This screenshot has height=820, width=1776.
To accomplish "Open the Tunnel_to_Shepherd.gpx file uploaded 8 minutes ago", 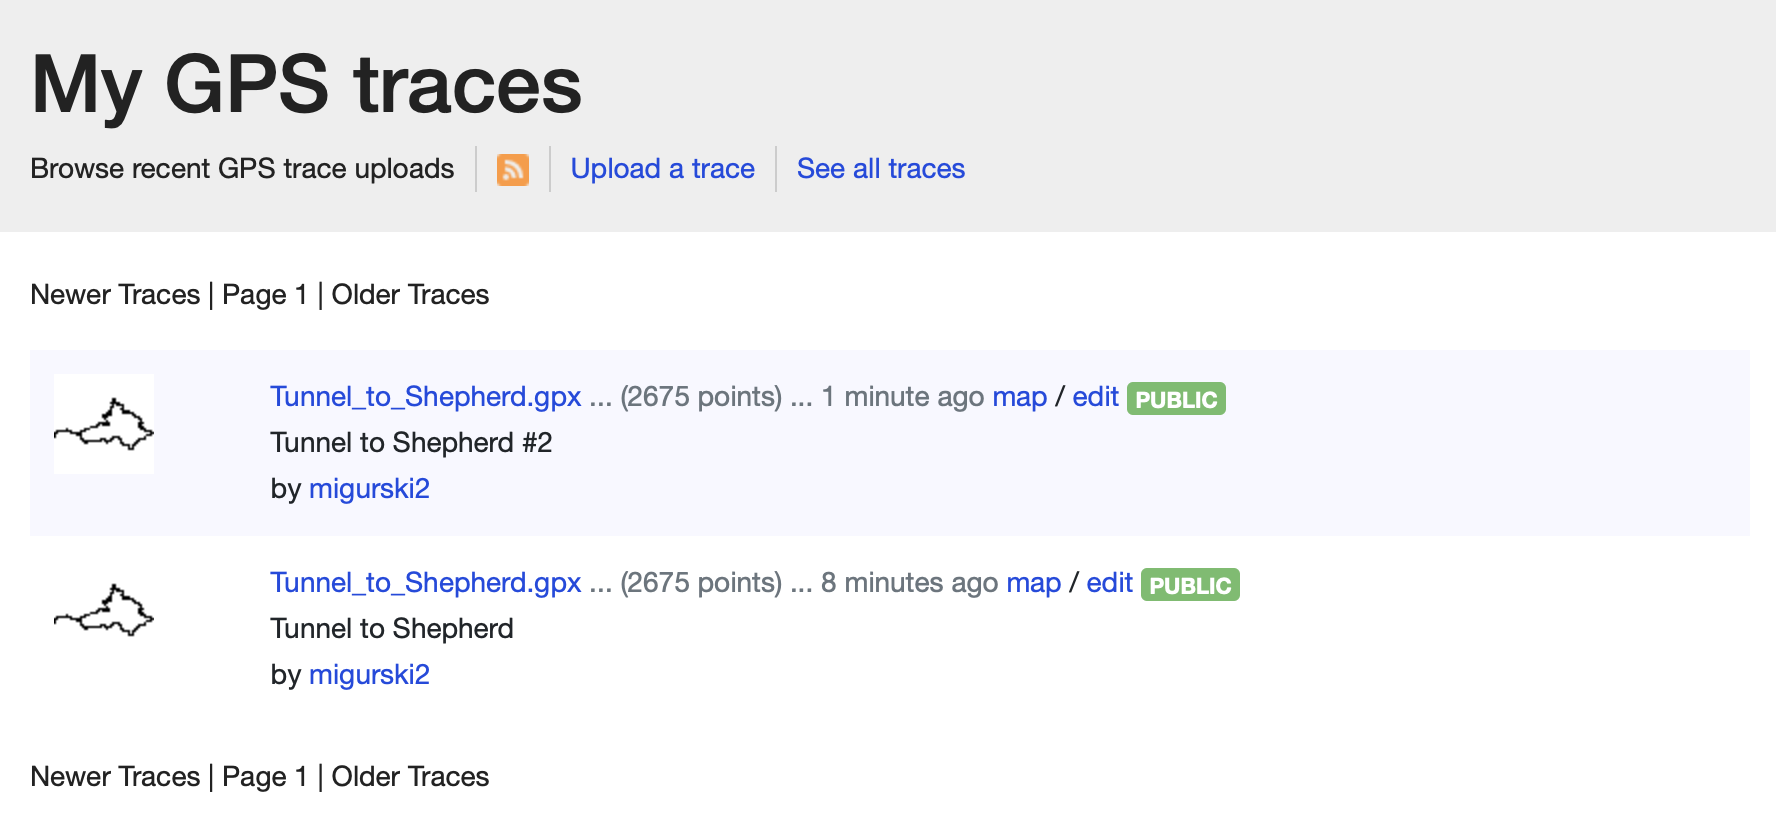I will 425,583.
